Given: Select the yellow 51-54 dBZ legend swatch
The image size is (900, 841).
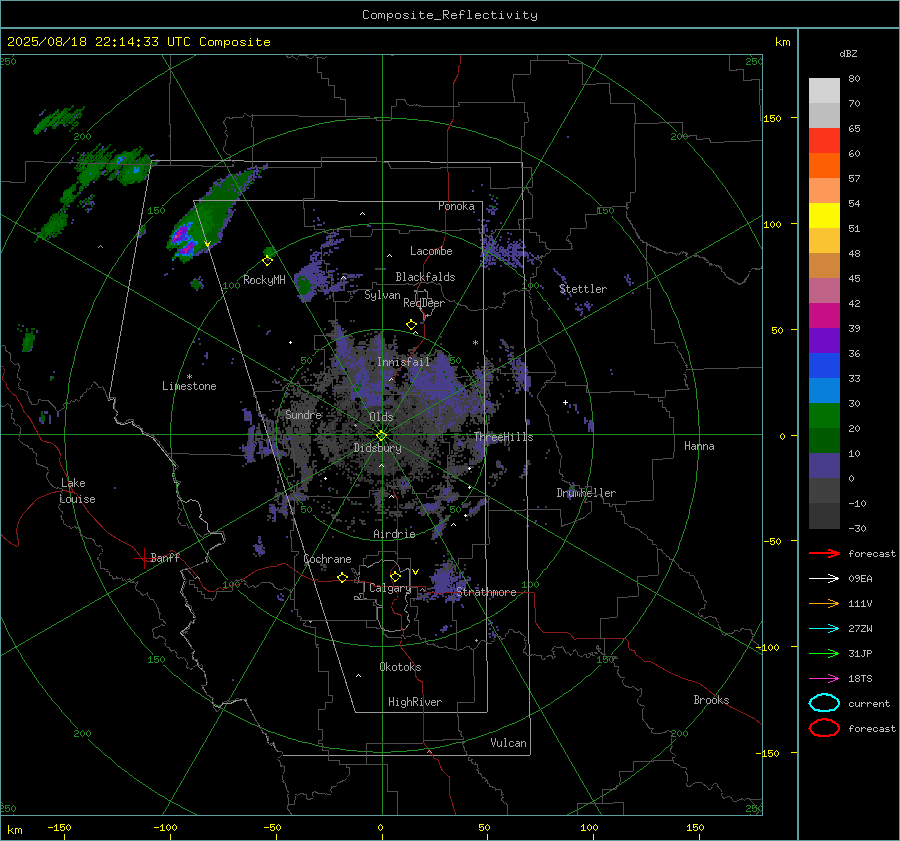Looking at the screenshot, I should coord(824,216).
